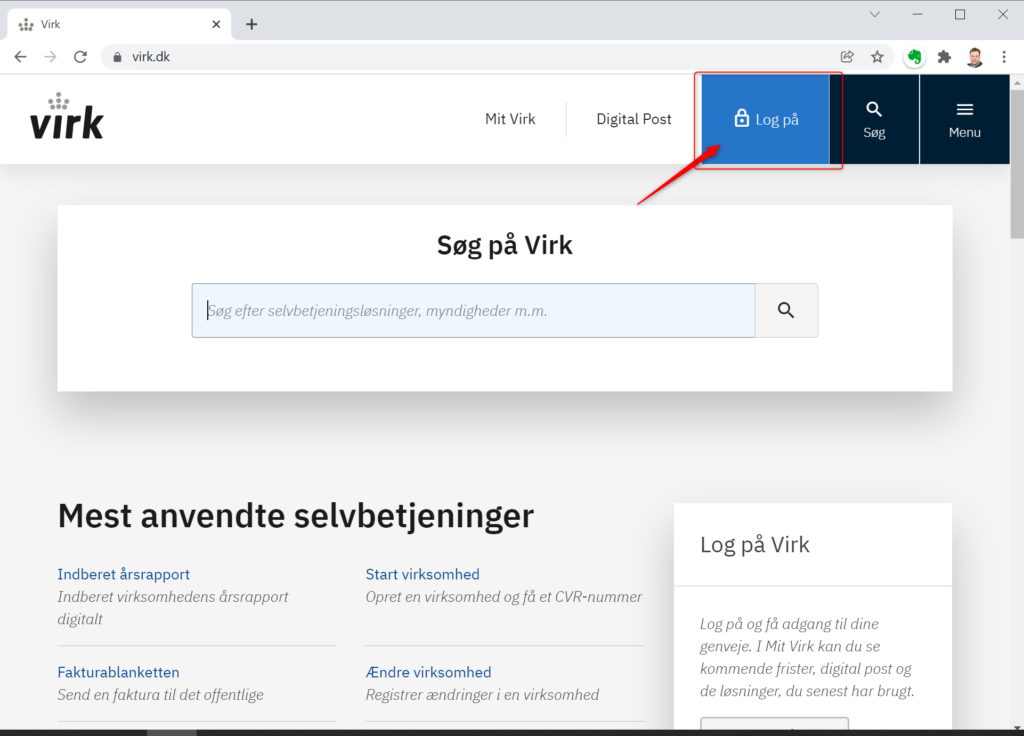Click the Virk logo

[x=67, y=116]
